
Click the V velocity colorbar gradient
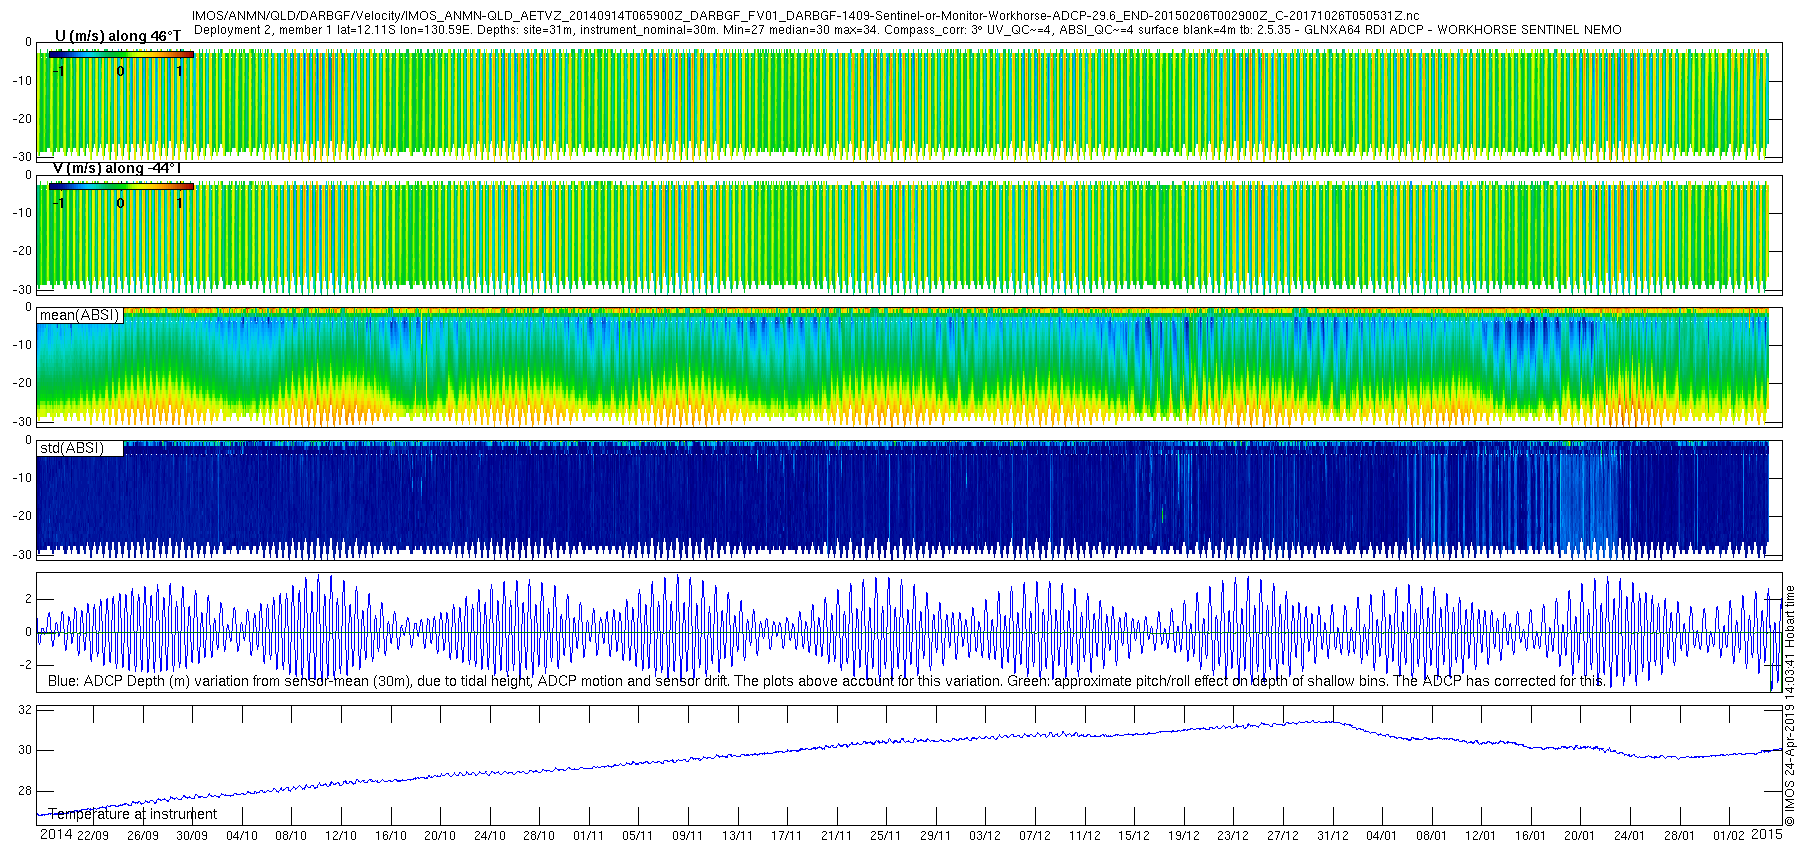coord(121,186)
